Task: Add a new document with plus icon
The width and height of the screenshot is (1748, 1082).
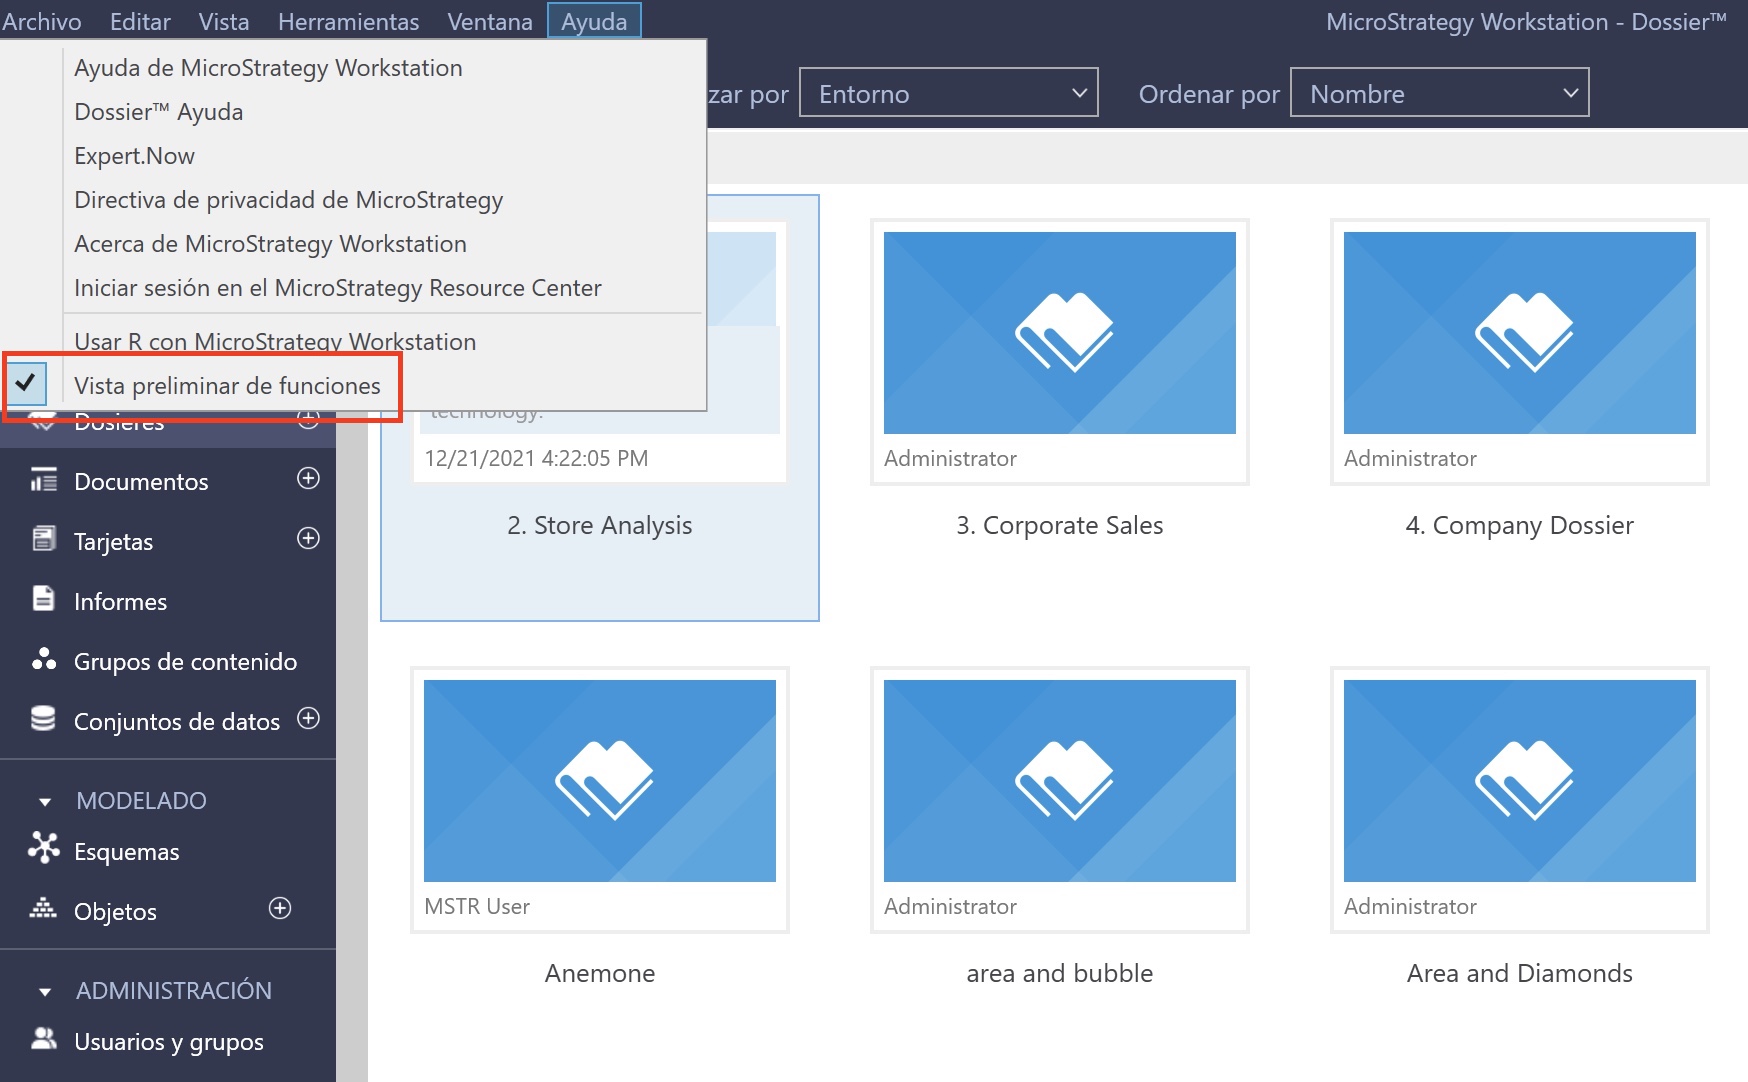Action: point(309,478)
